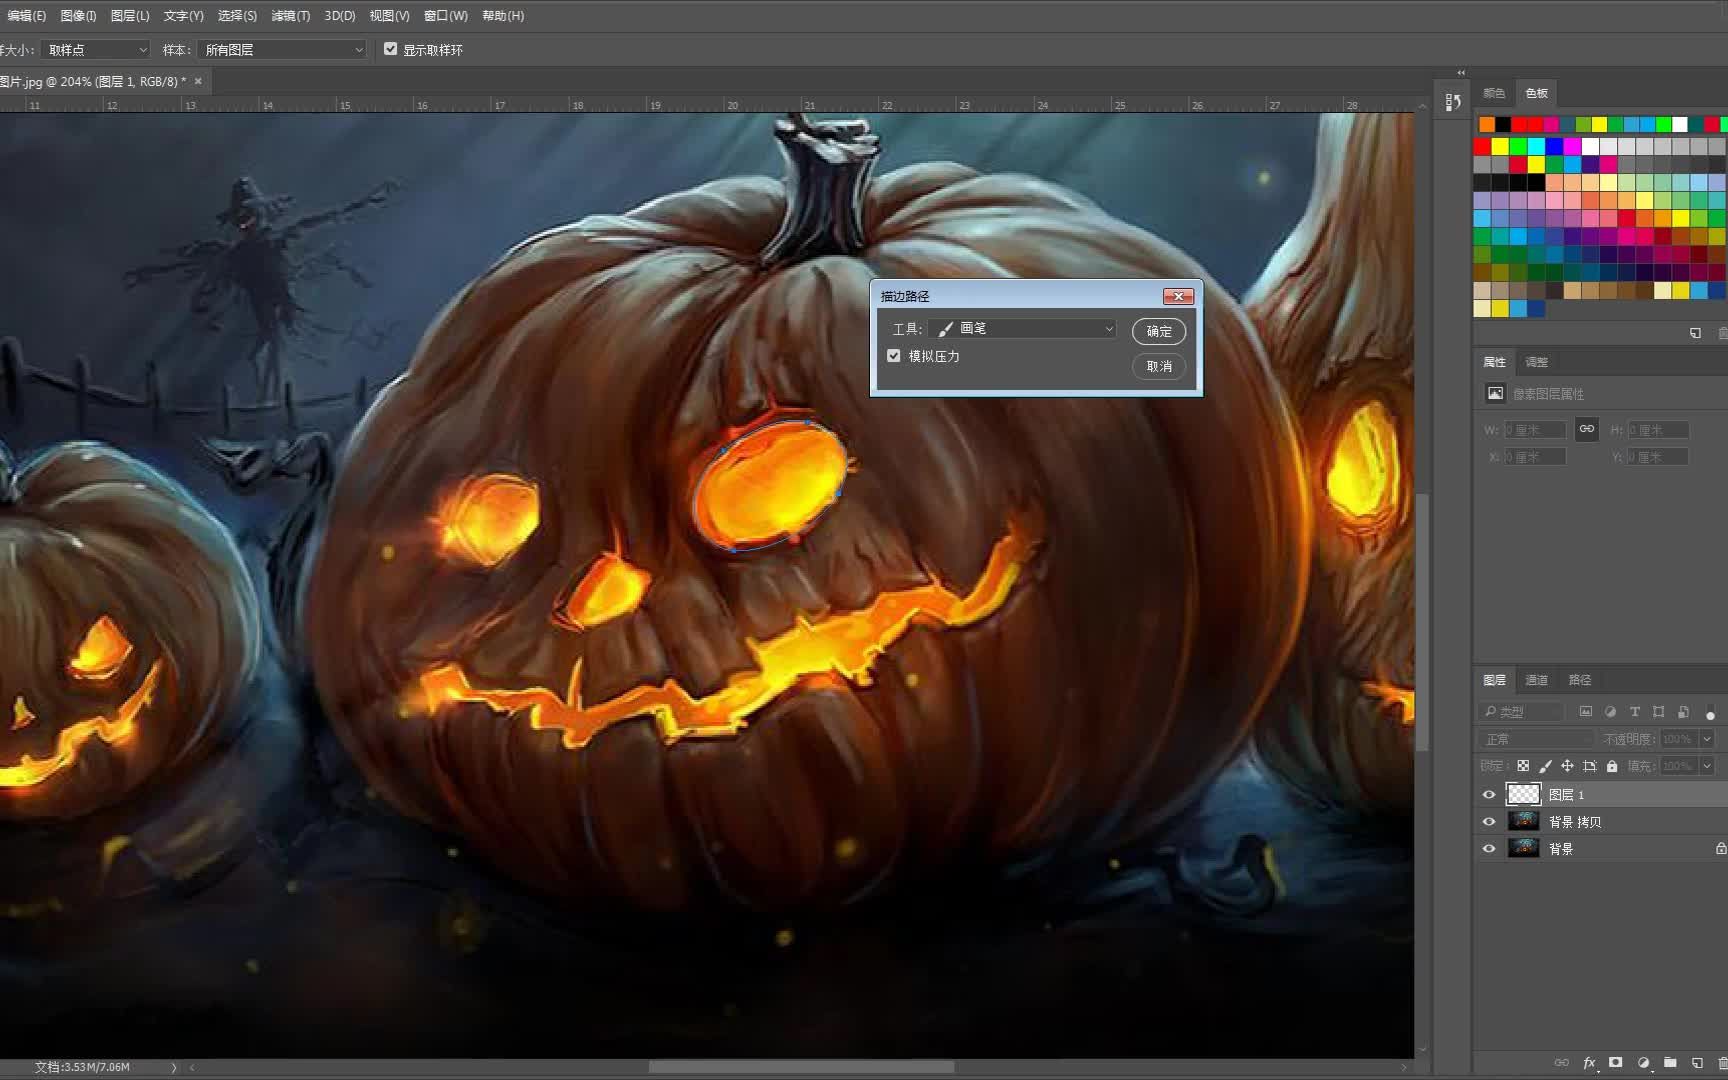Switch to the 路径 tab

click(1579, 680)
